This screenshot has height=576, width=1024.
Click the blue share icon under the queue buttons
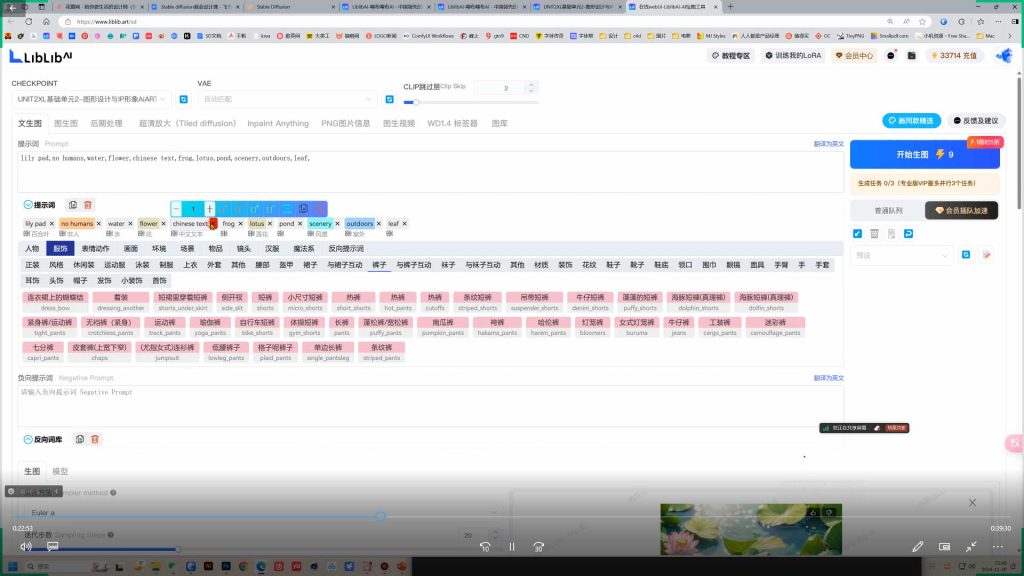(x=907, y=232)
